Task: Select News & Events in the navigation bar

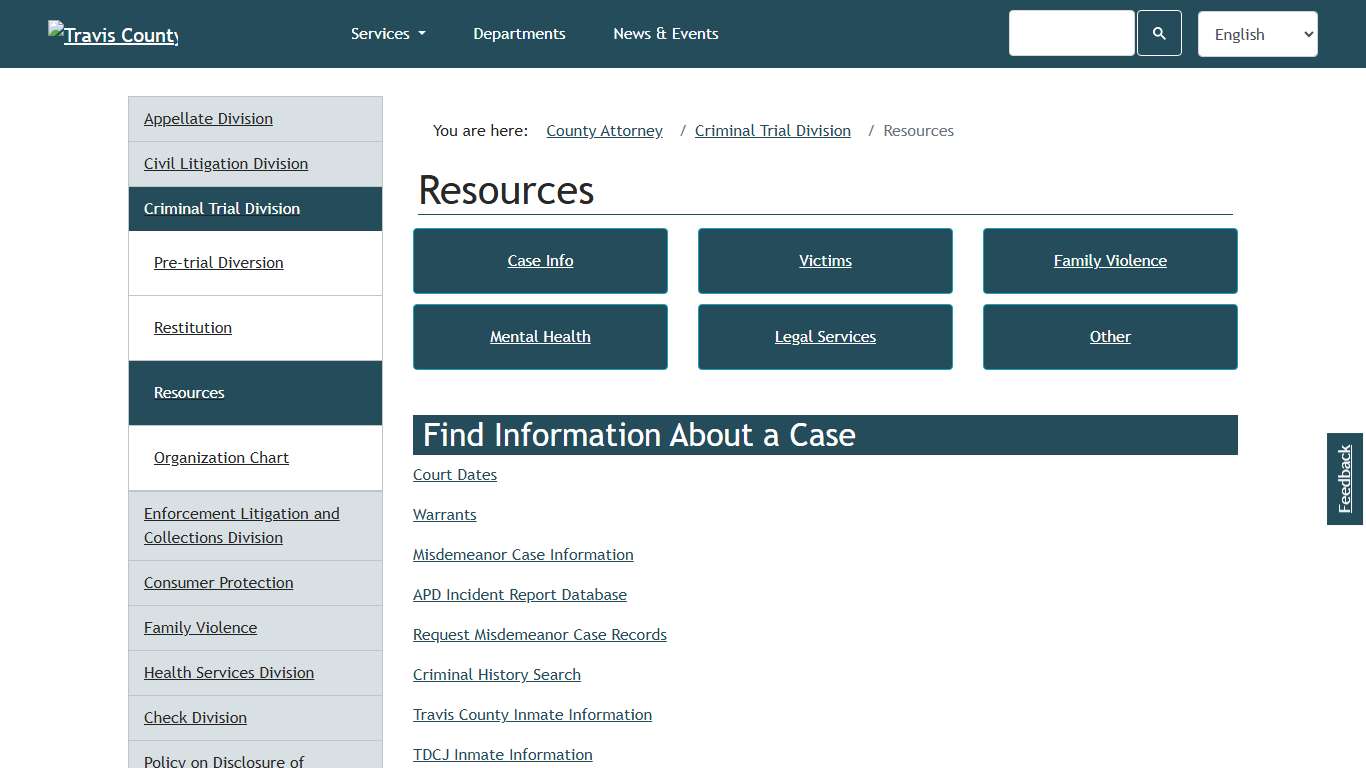Action: 665,33
